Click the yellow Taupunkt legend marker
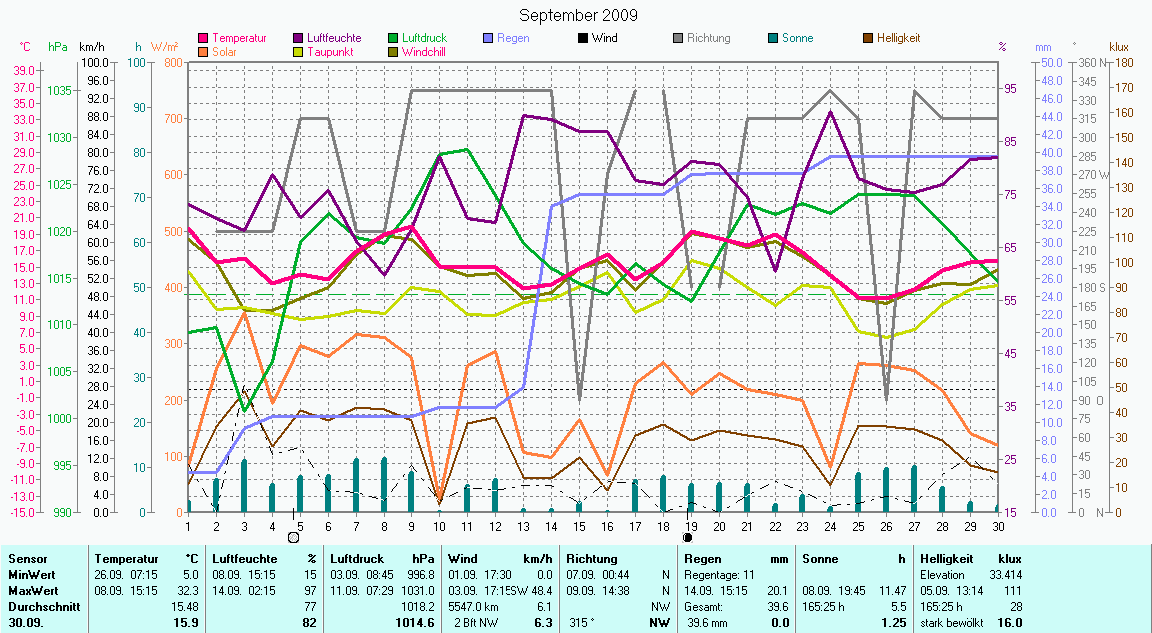Screen dimensions: 1152x633 point(299,51)
